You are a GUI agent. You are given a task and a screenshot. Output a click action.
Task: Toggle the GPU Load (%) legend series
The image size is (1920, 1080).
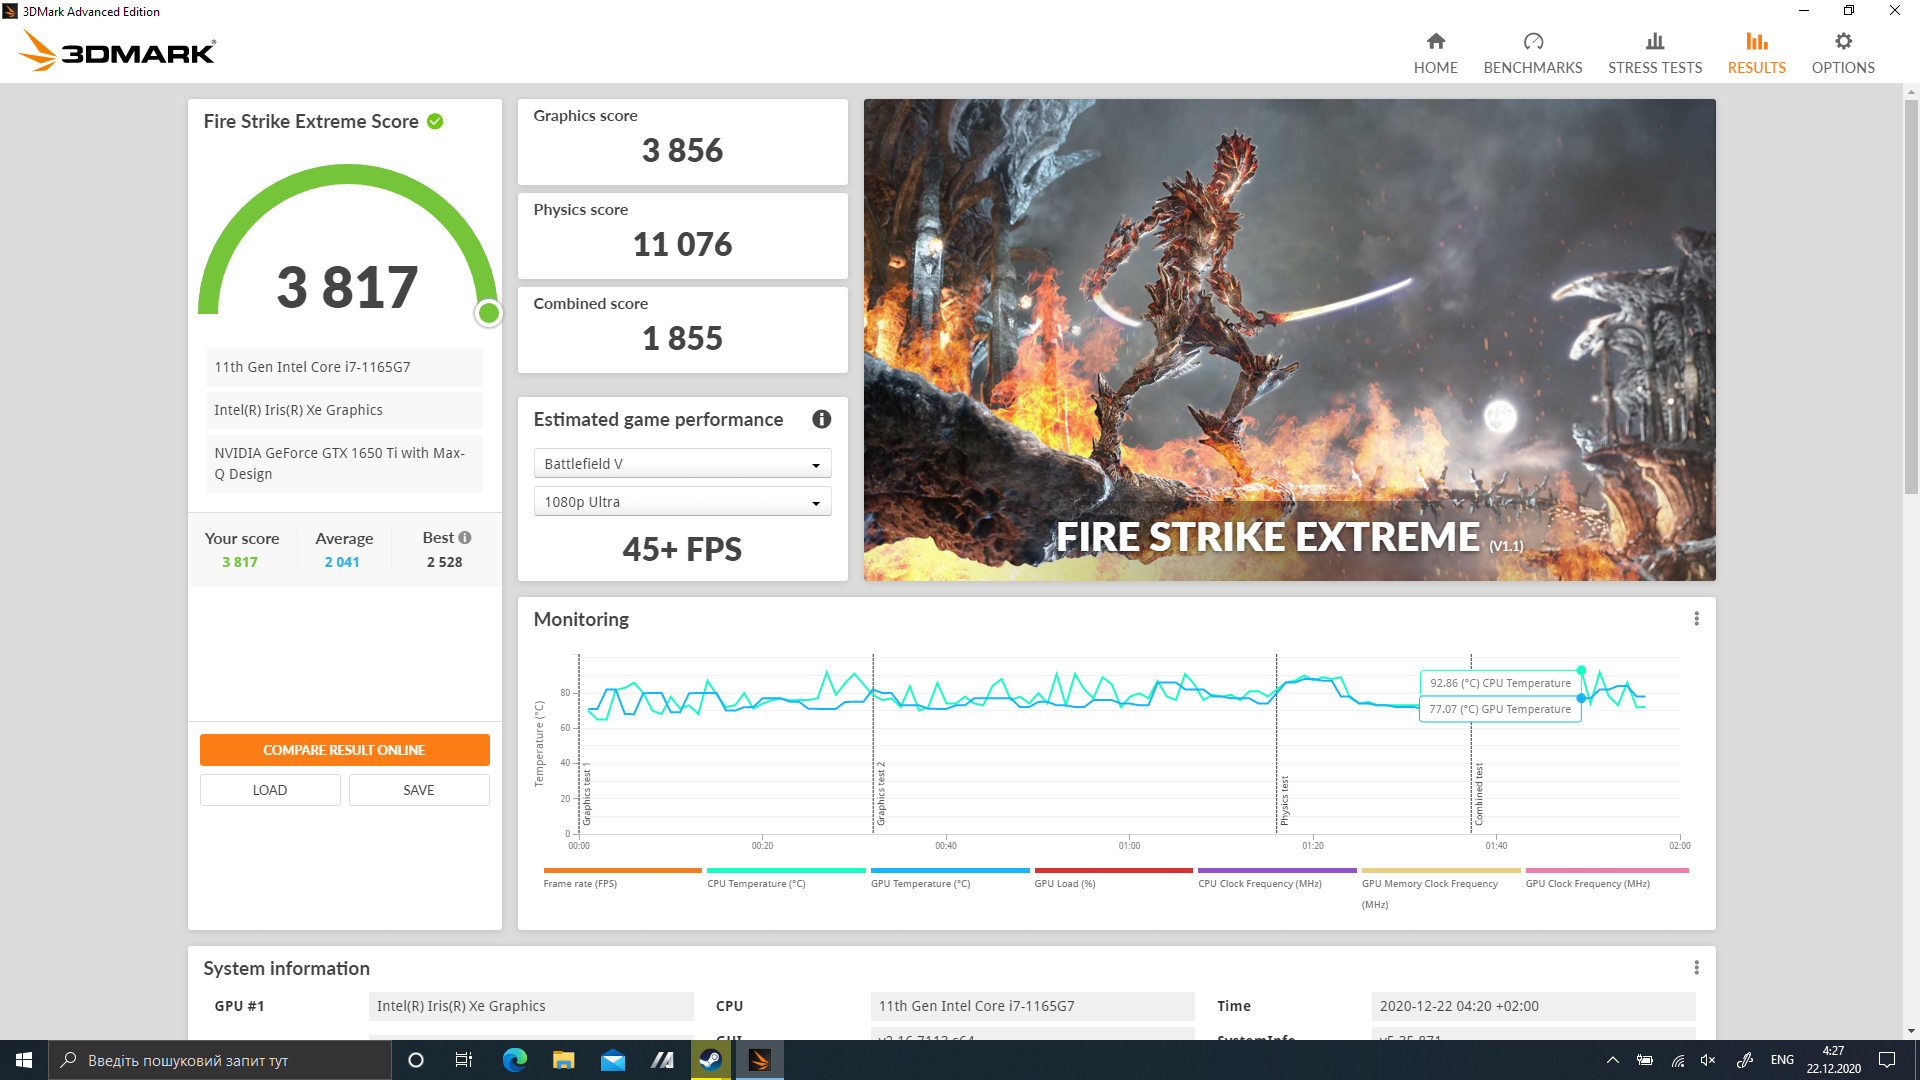tap(1113, 879)
